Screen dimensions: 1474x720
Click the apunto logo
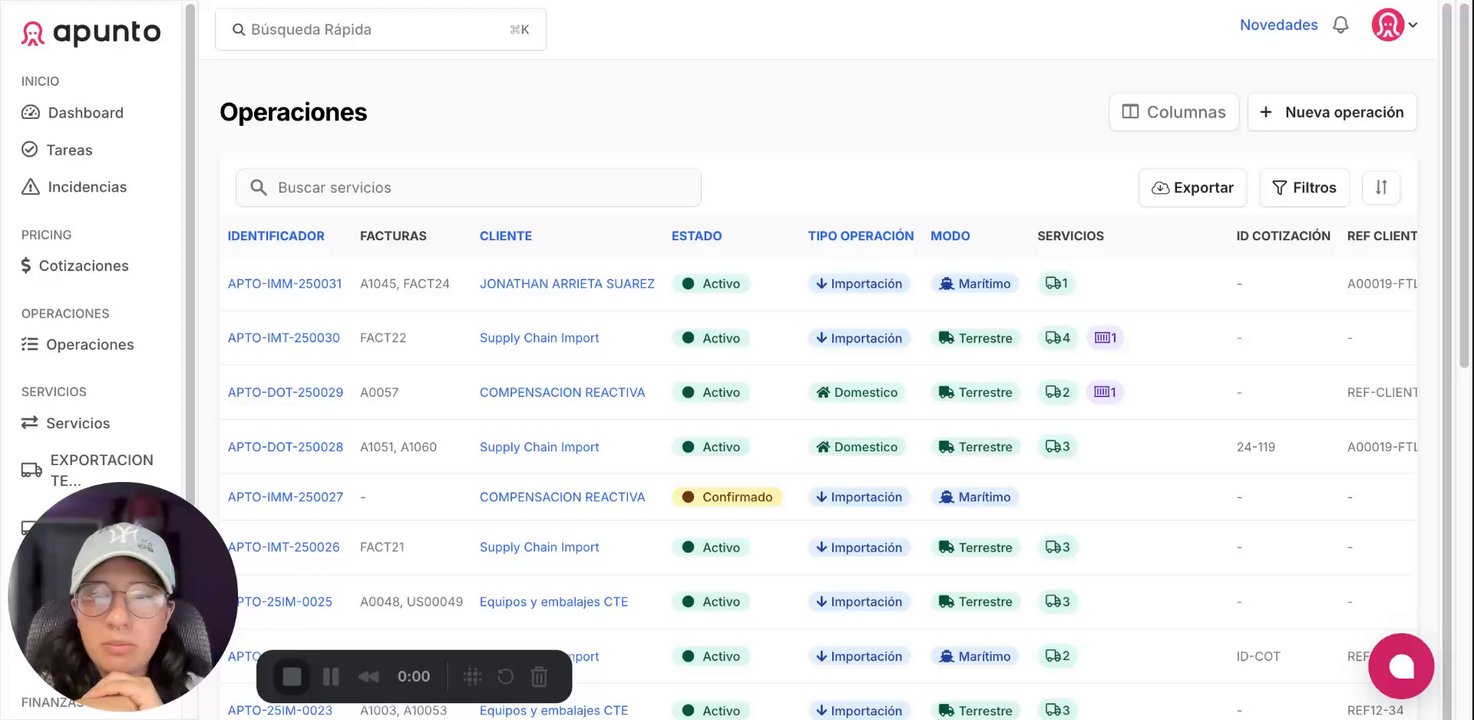tap(91, 33)
